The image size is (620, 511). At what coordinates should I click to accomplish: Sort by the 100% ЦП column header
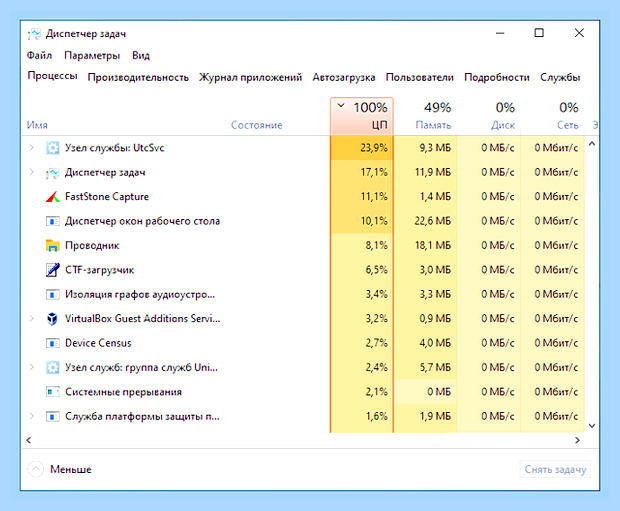(362, 116)
